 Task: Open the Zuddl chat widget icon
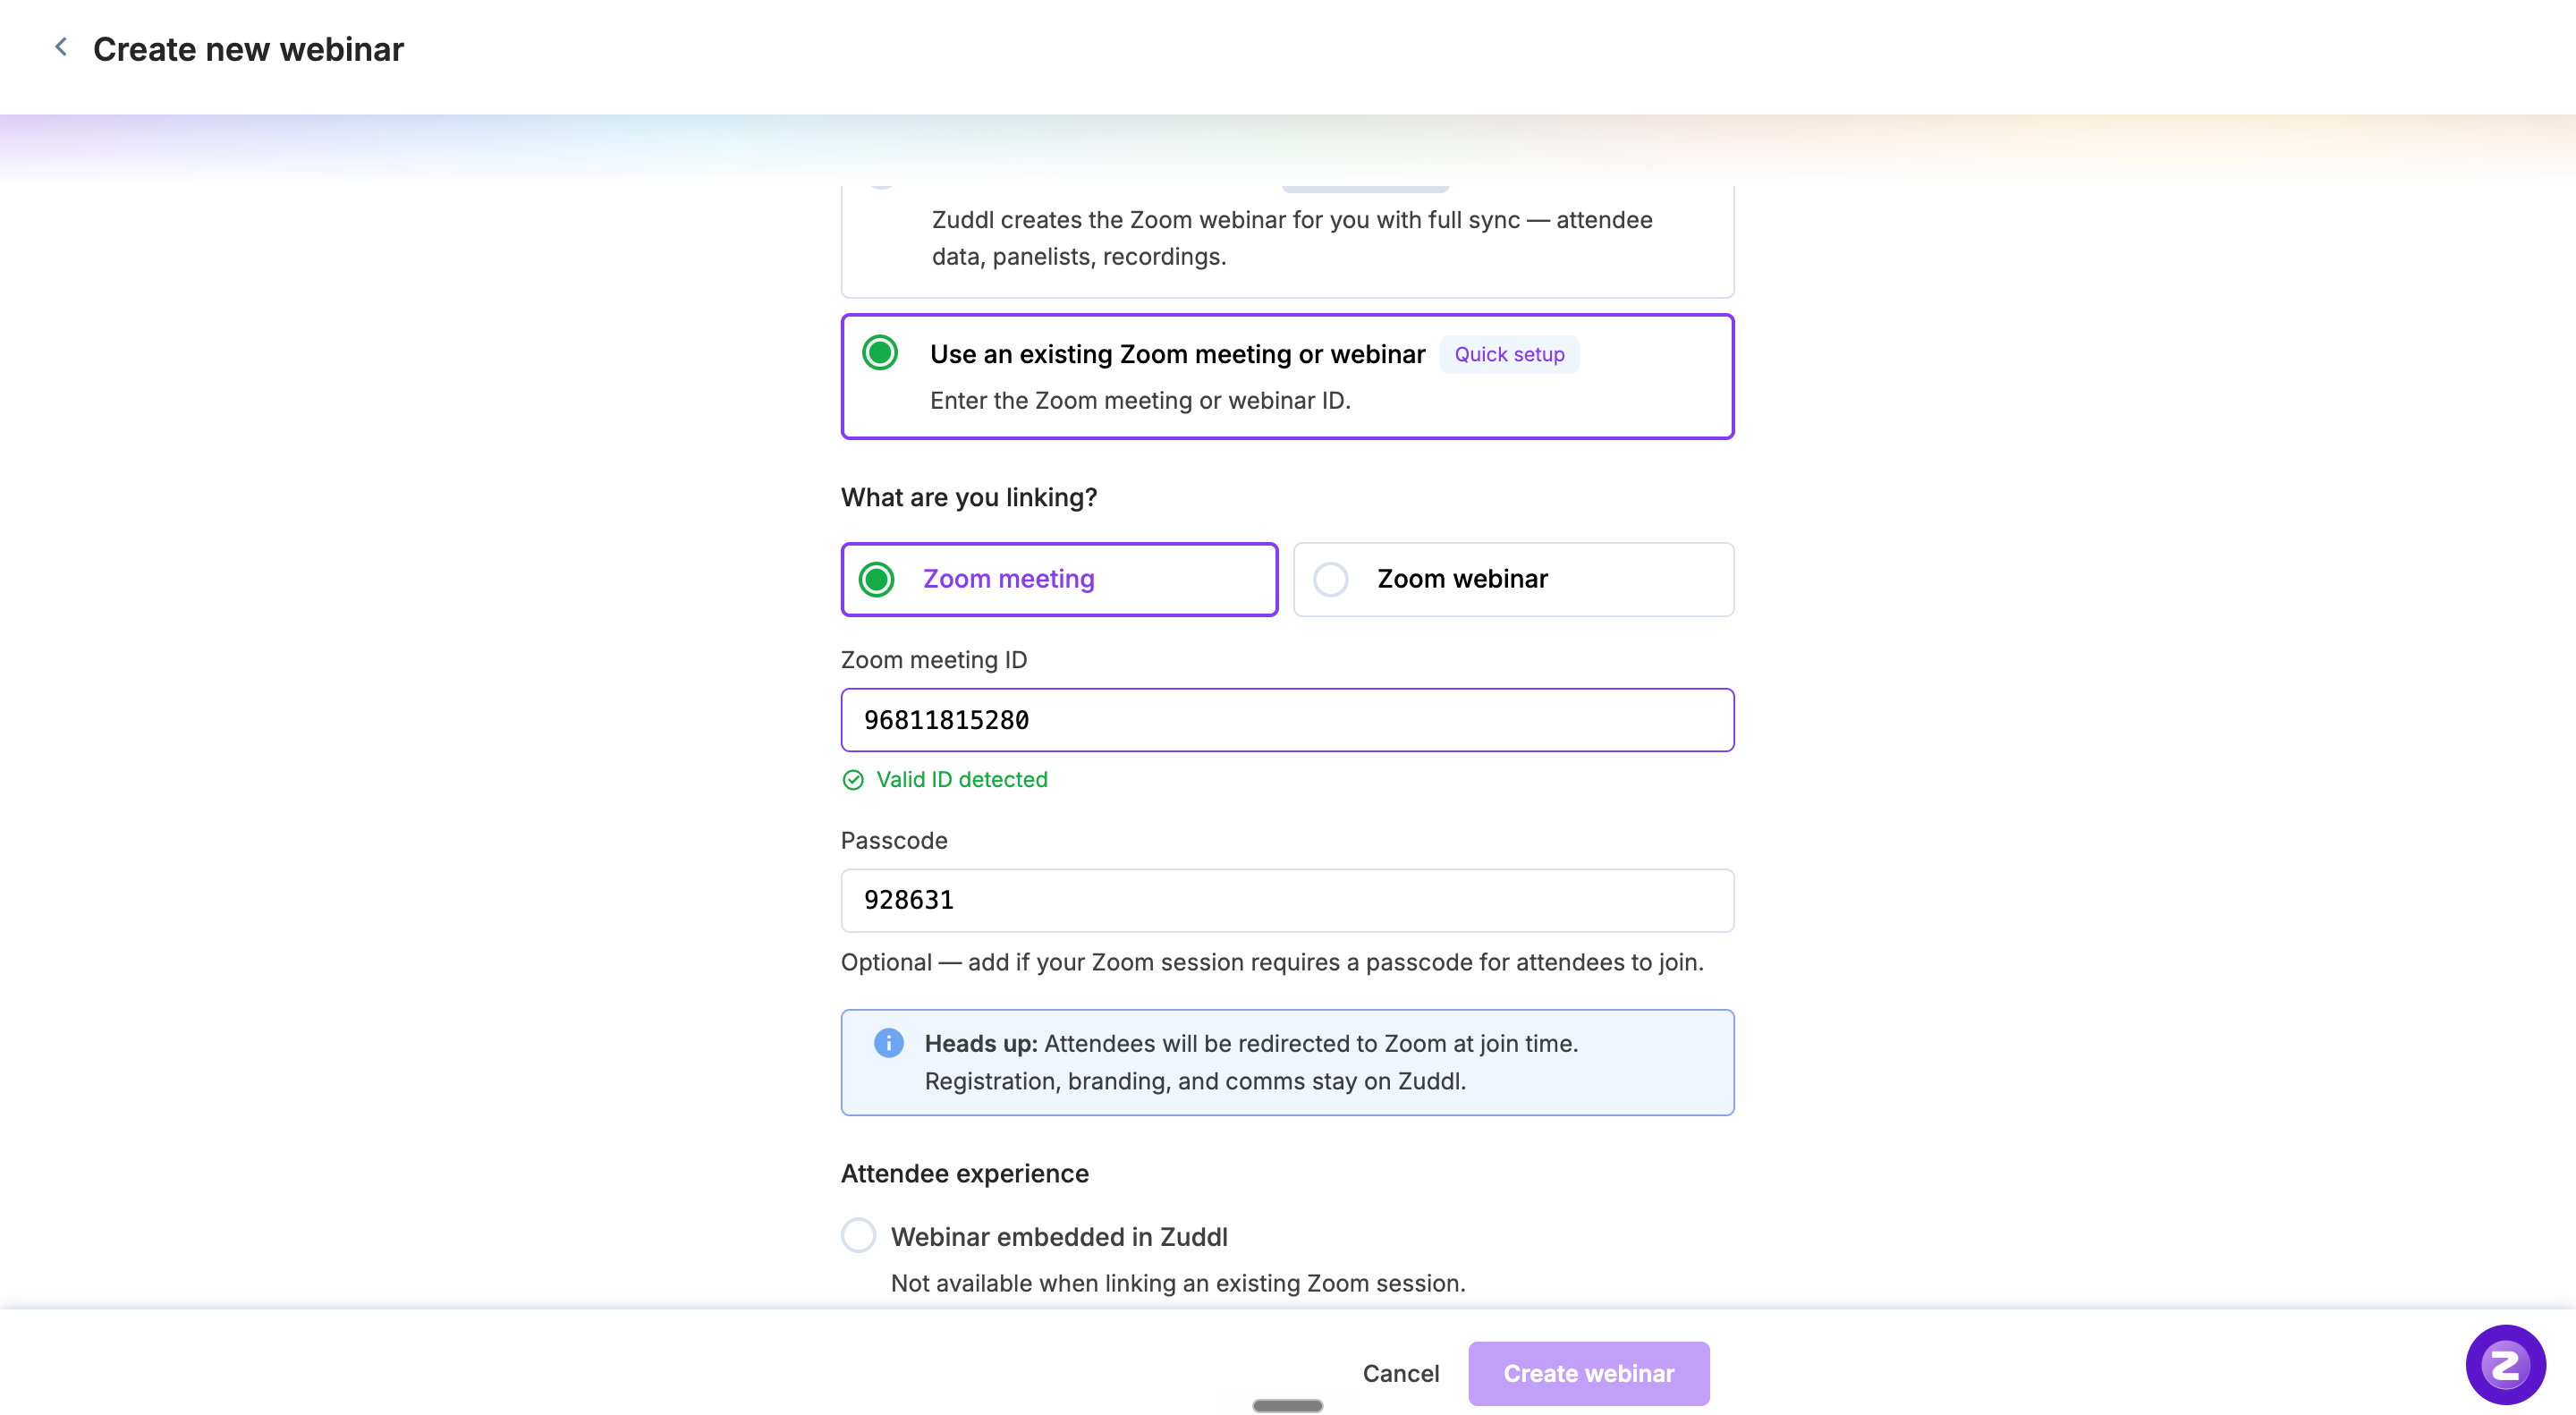coord(2505,1364)
